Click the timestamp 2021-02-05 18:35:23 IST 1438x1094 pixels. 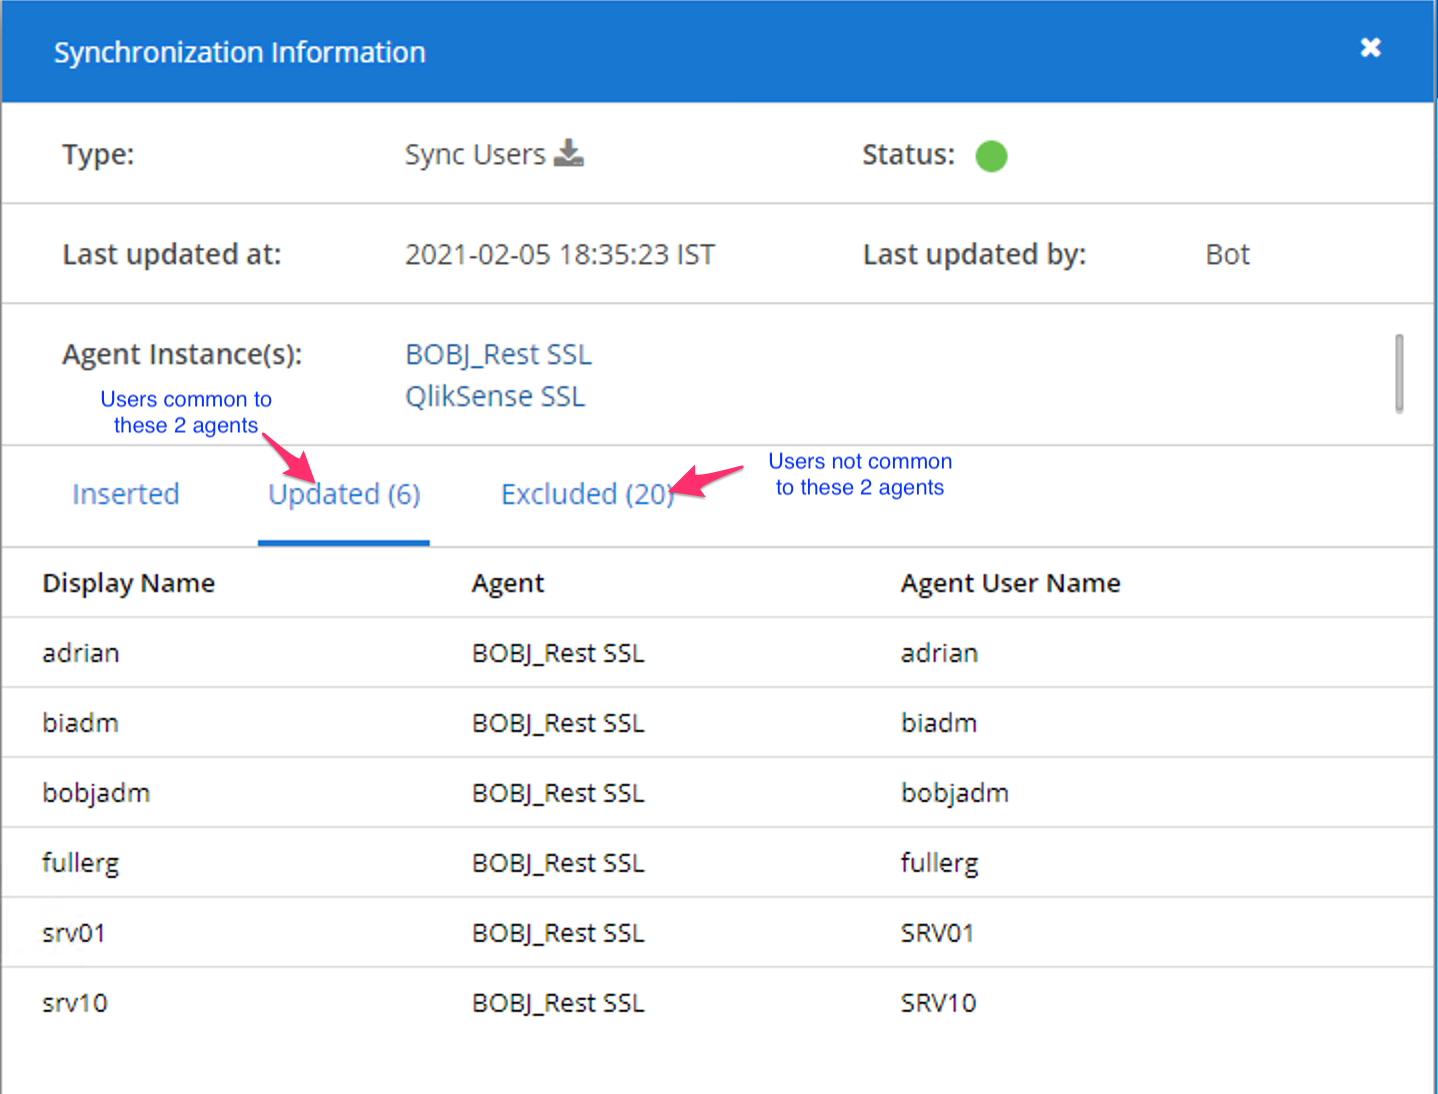(x=560, y=255)
